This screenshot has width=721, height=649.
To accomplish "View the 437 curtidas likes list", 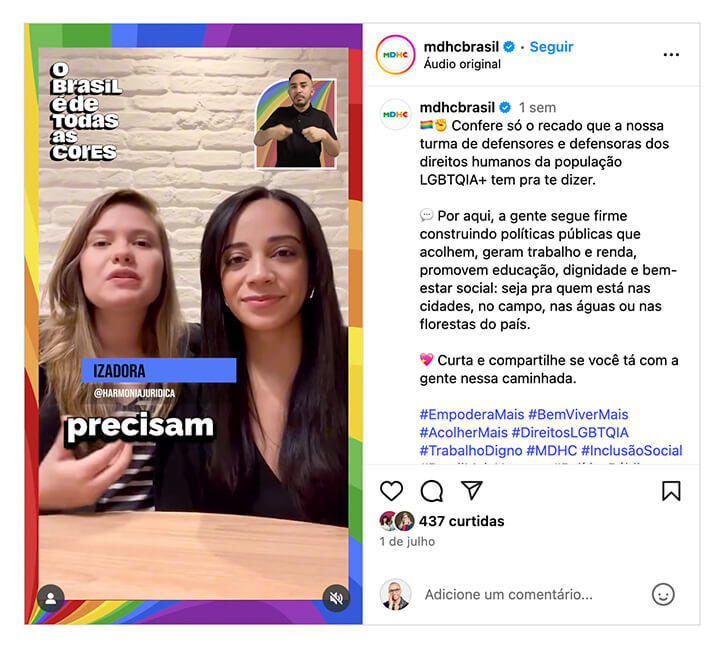I will 461,521.
